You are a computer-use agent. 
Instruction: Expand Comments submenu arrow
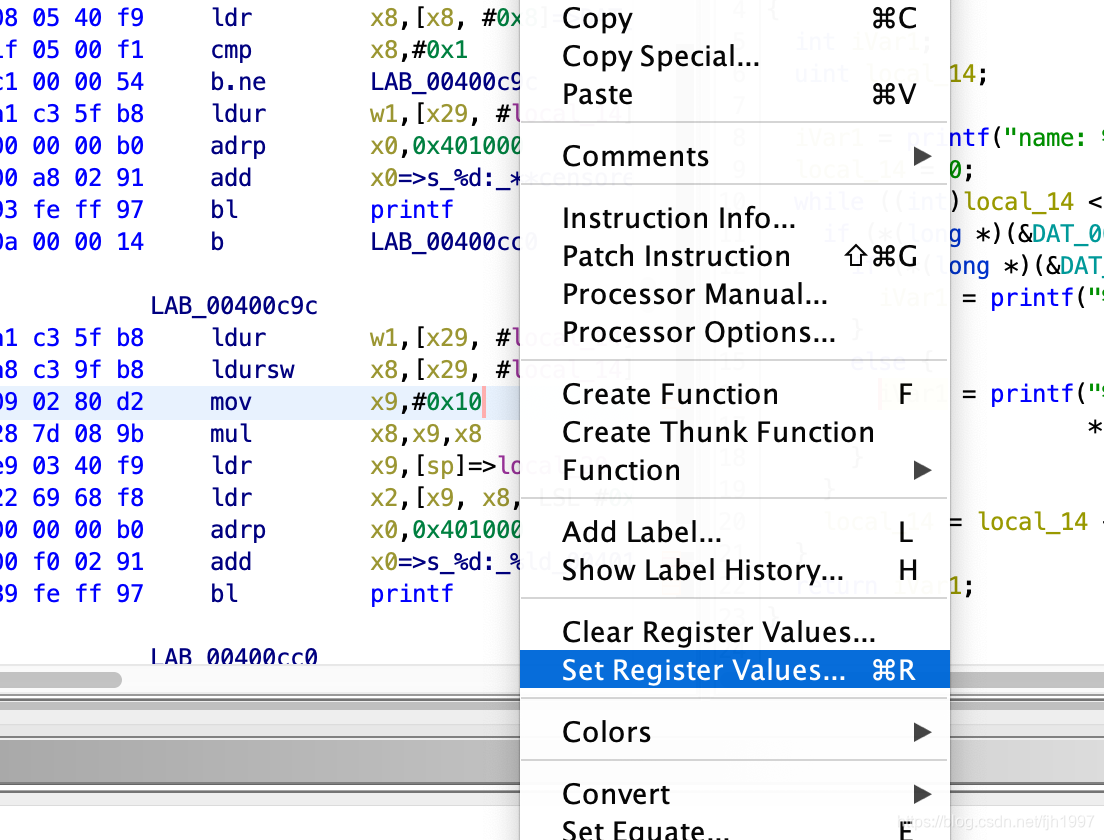coord(922,156)
